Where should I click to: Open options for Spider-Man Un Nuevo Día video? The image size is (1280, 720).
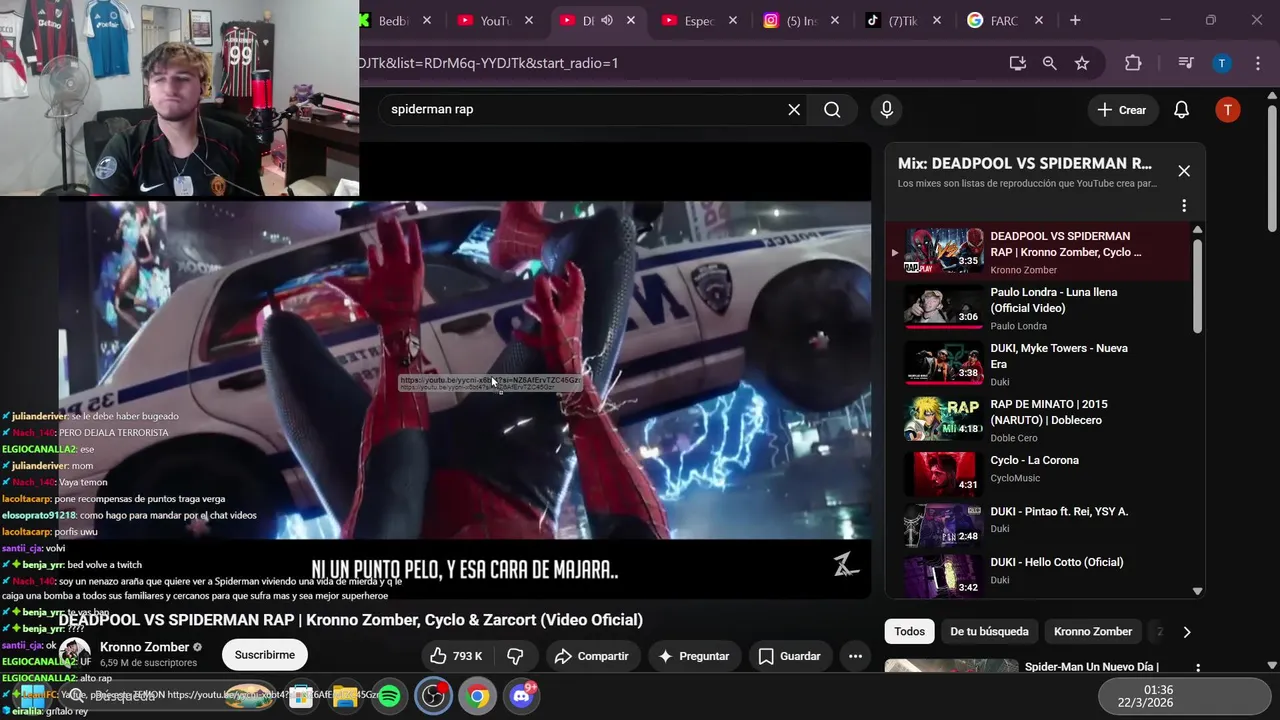point(1198,668)
